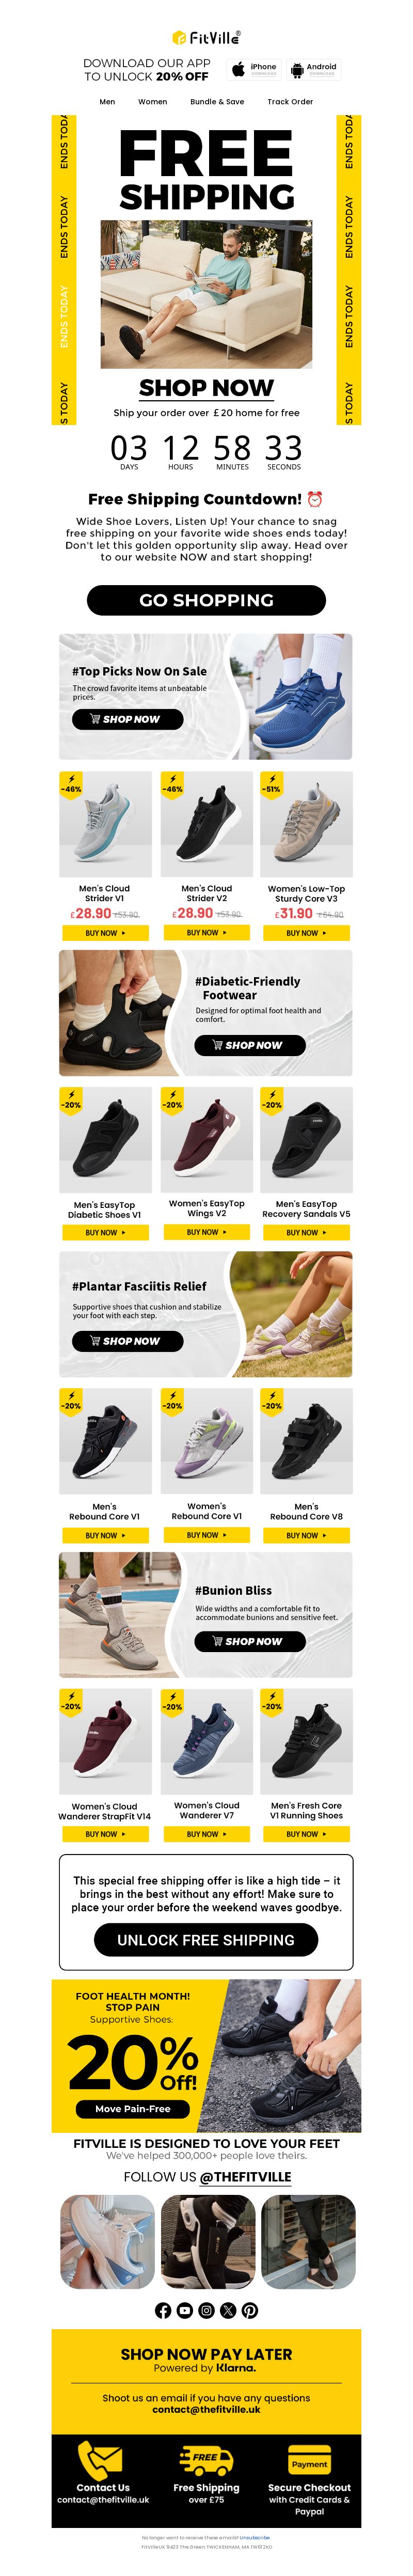The width and height of the screenshot is (413, 2576).
Task: Click BUY NOW under Men's Cloud Strider V1
Action: coord(105,932)
